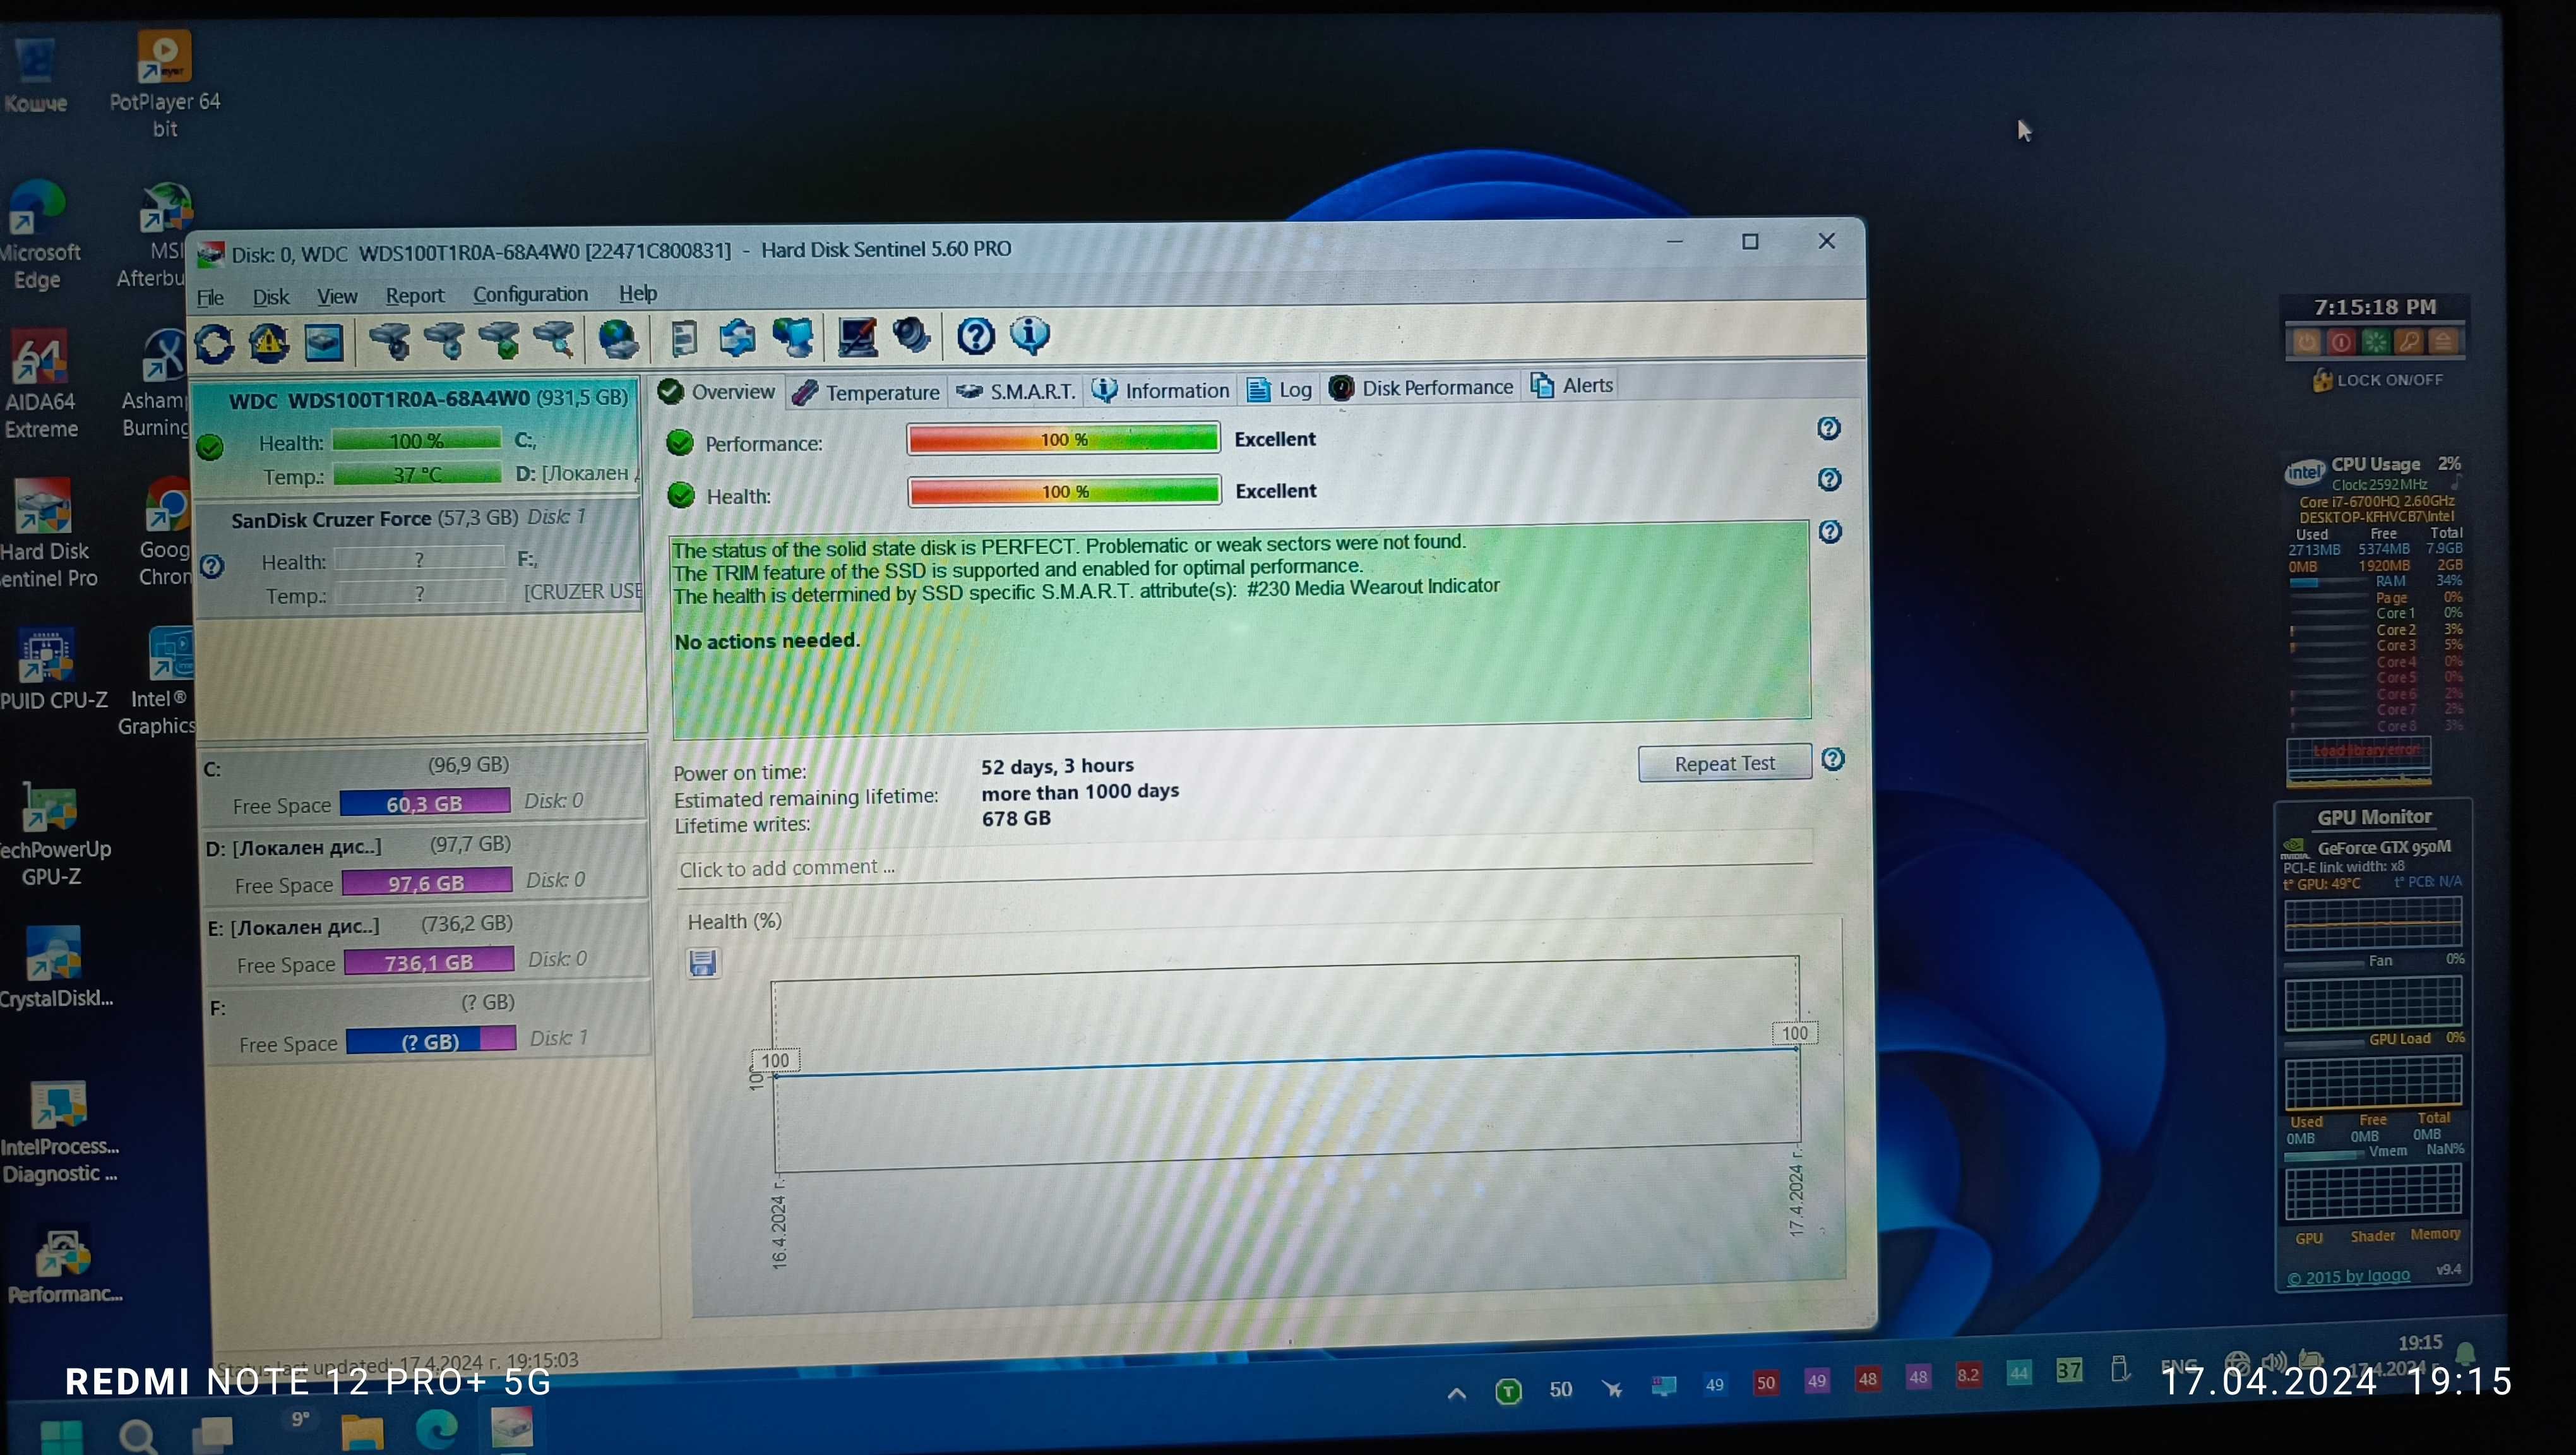This screenshot has height=1455, width=2576.
Task: Open the Intel Processor Diagnostic desktop shortcut
Action: point(59,1132)
